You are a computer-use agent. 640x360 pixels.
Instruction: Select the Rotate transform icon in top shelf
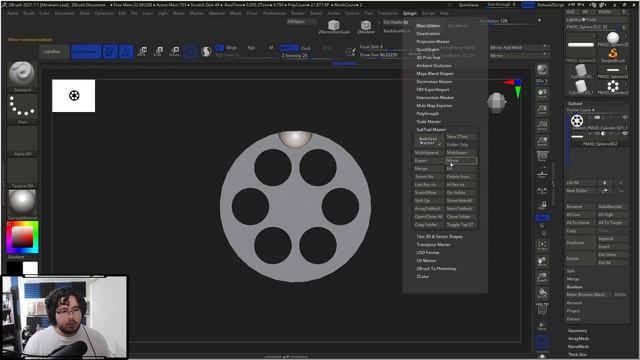tap(174, 51)
